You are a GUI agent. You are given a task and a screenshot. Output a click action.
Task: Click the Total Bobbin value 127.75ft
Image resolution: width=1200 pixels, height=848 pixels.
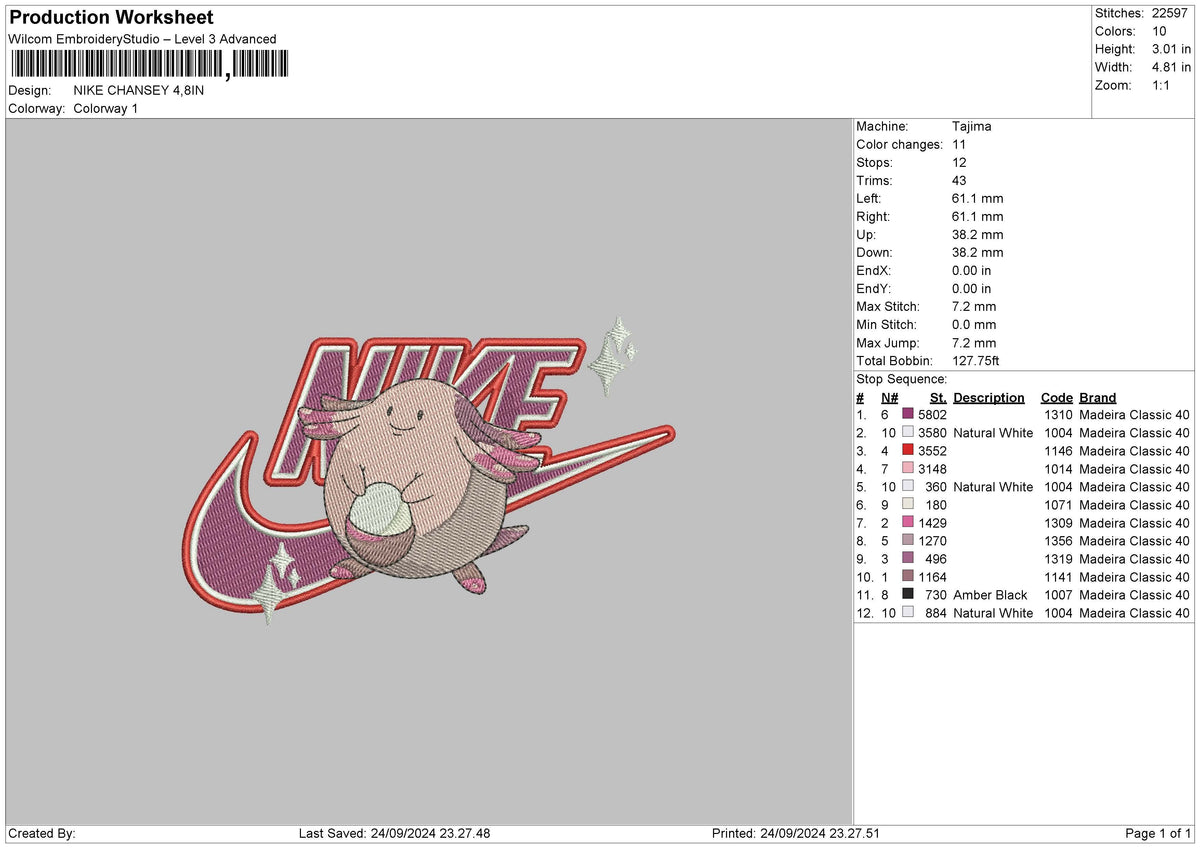[x=976, y=360]
